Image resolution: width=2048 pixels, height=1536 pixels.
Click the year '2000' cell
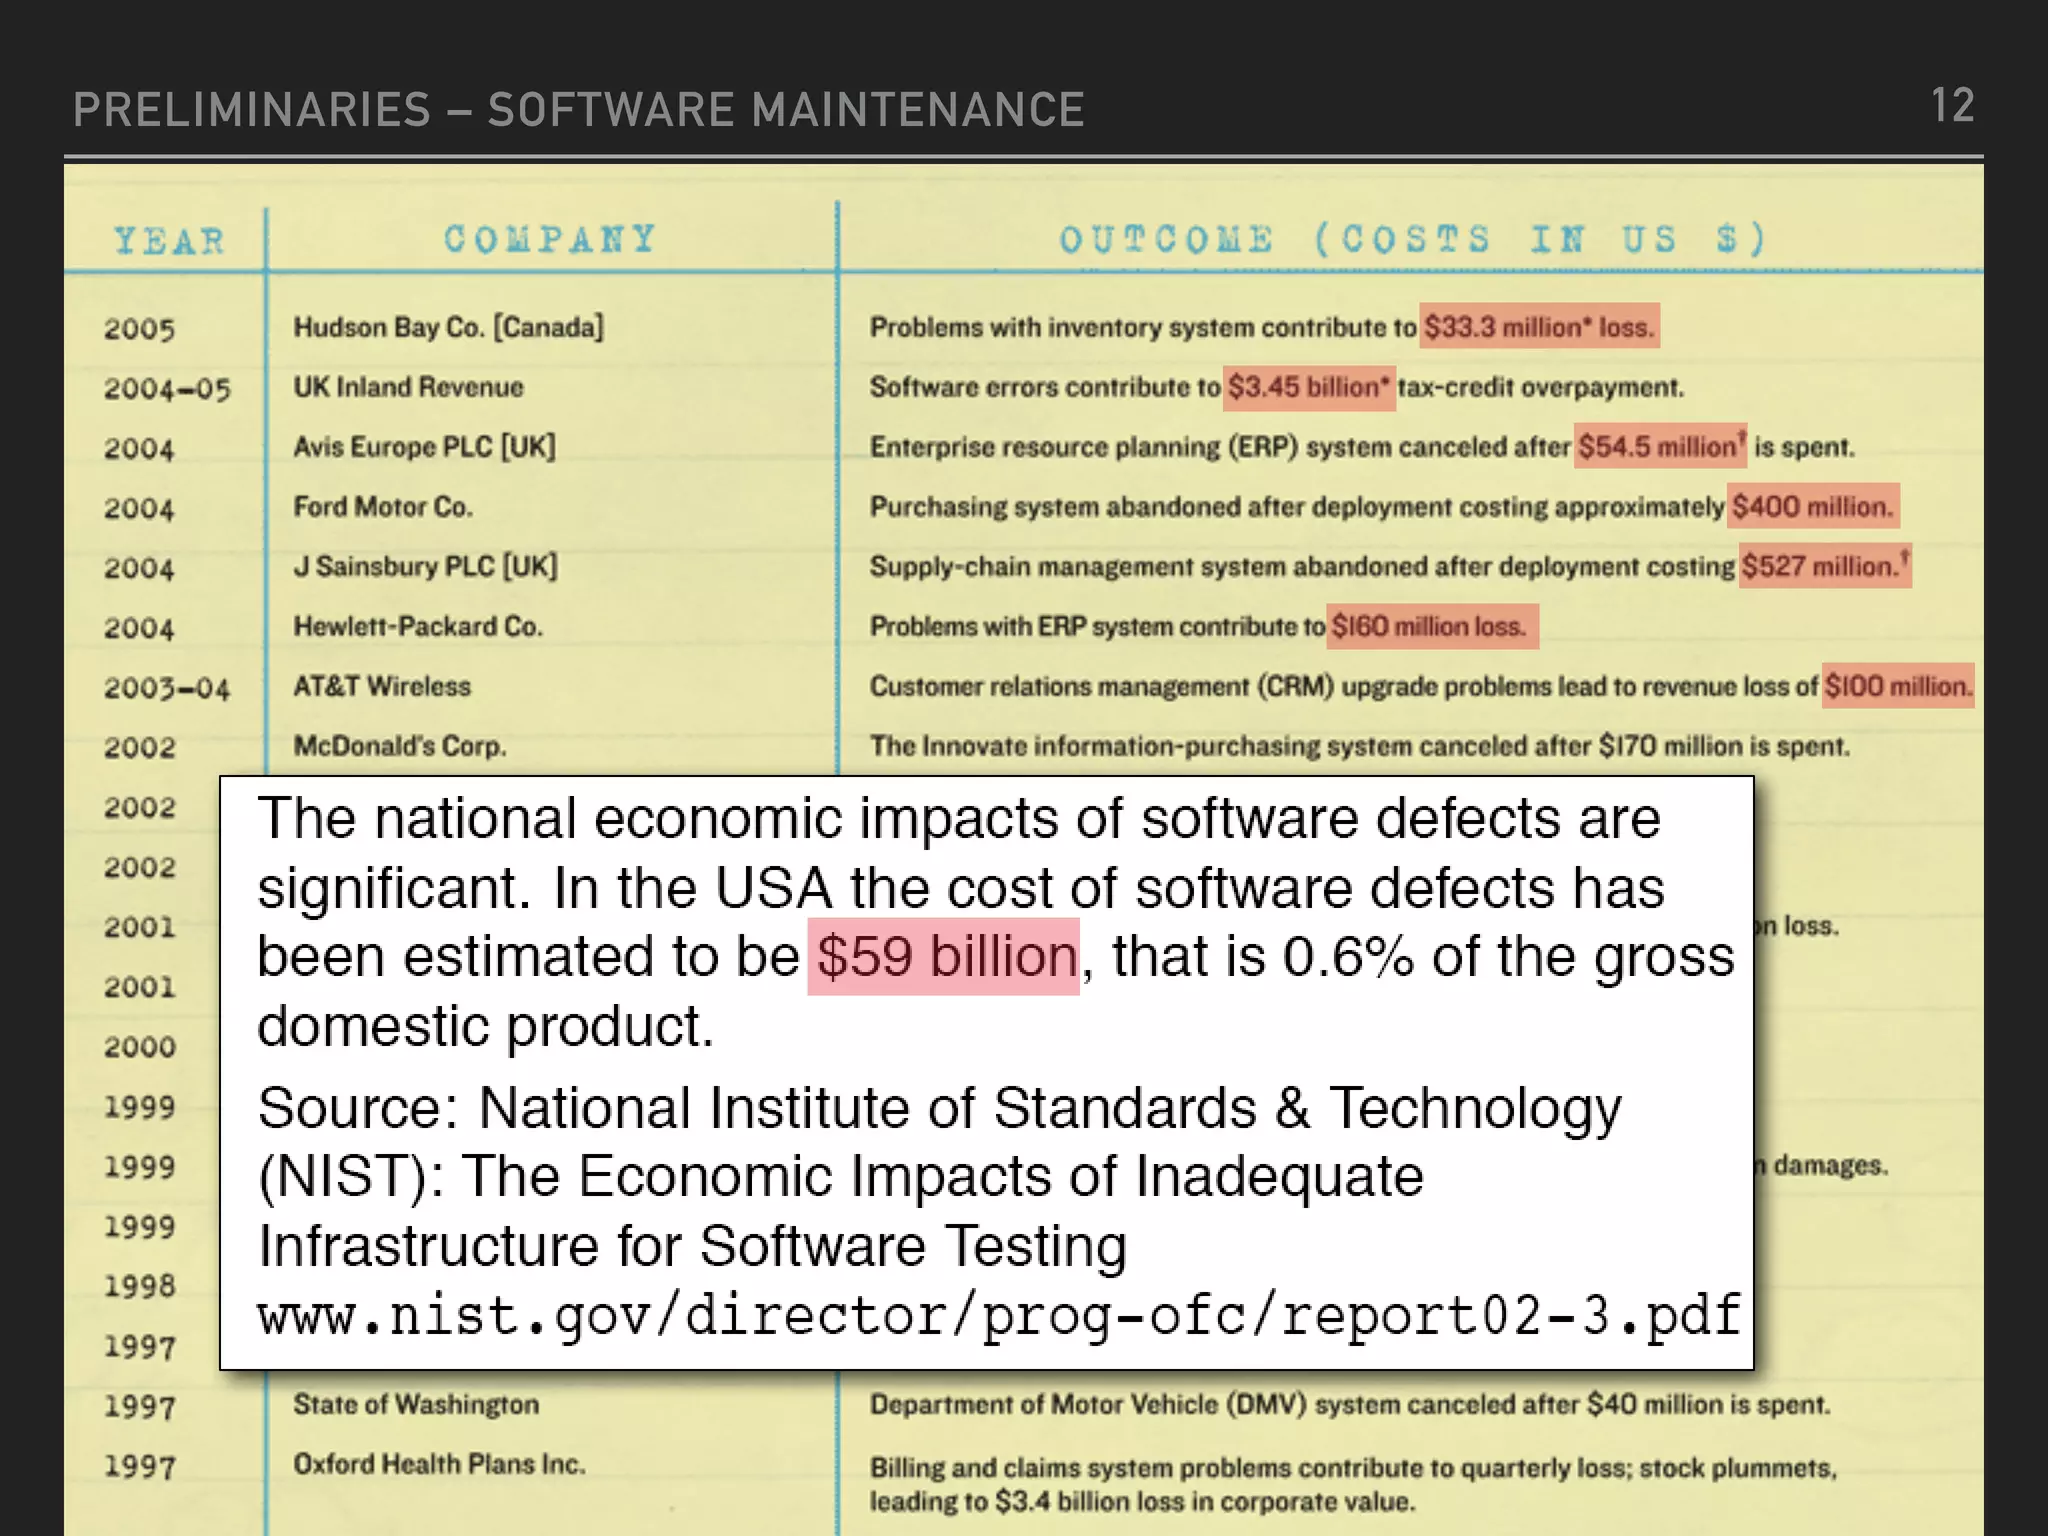tap(139, 1047)
